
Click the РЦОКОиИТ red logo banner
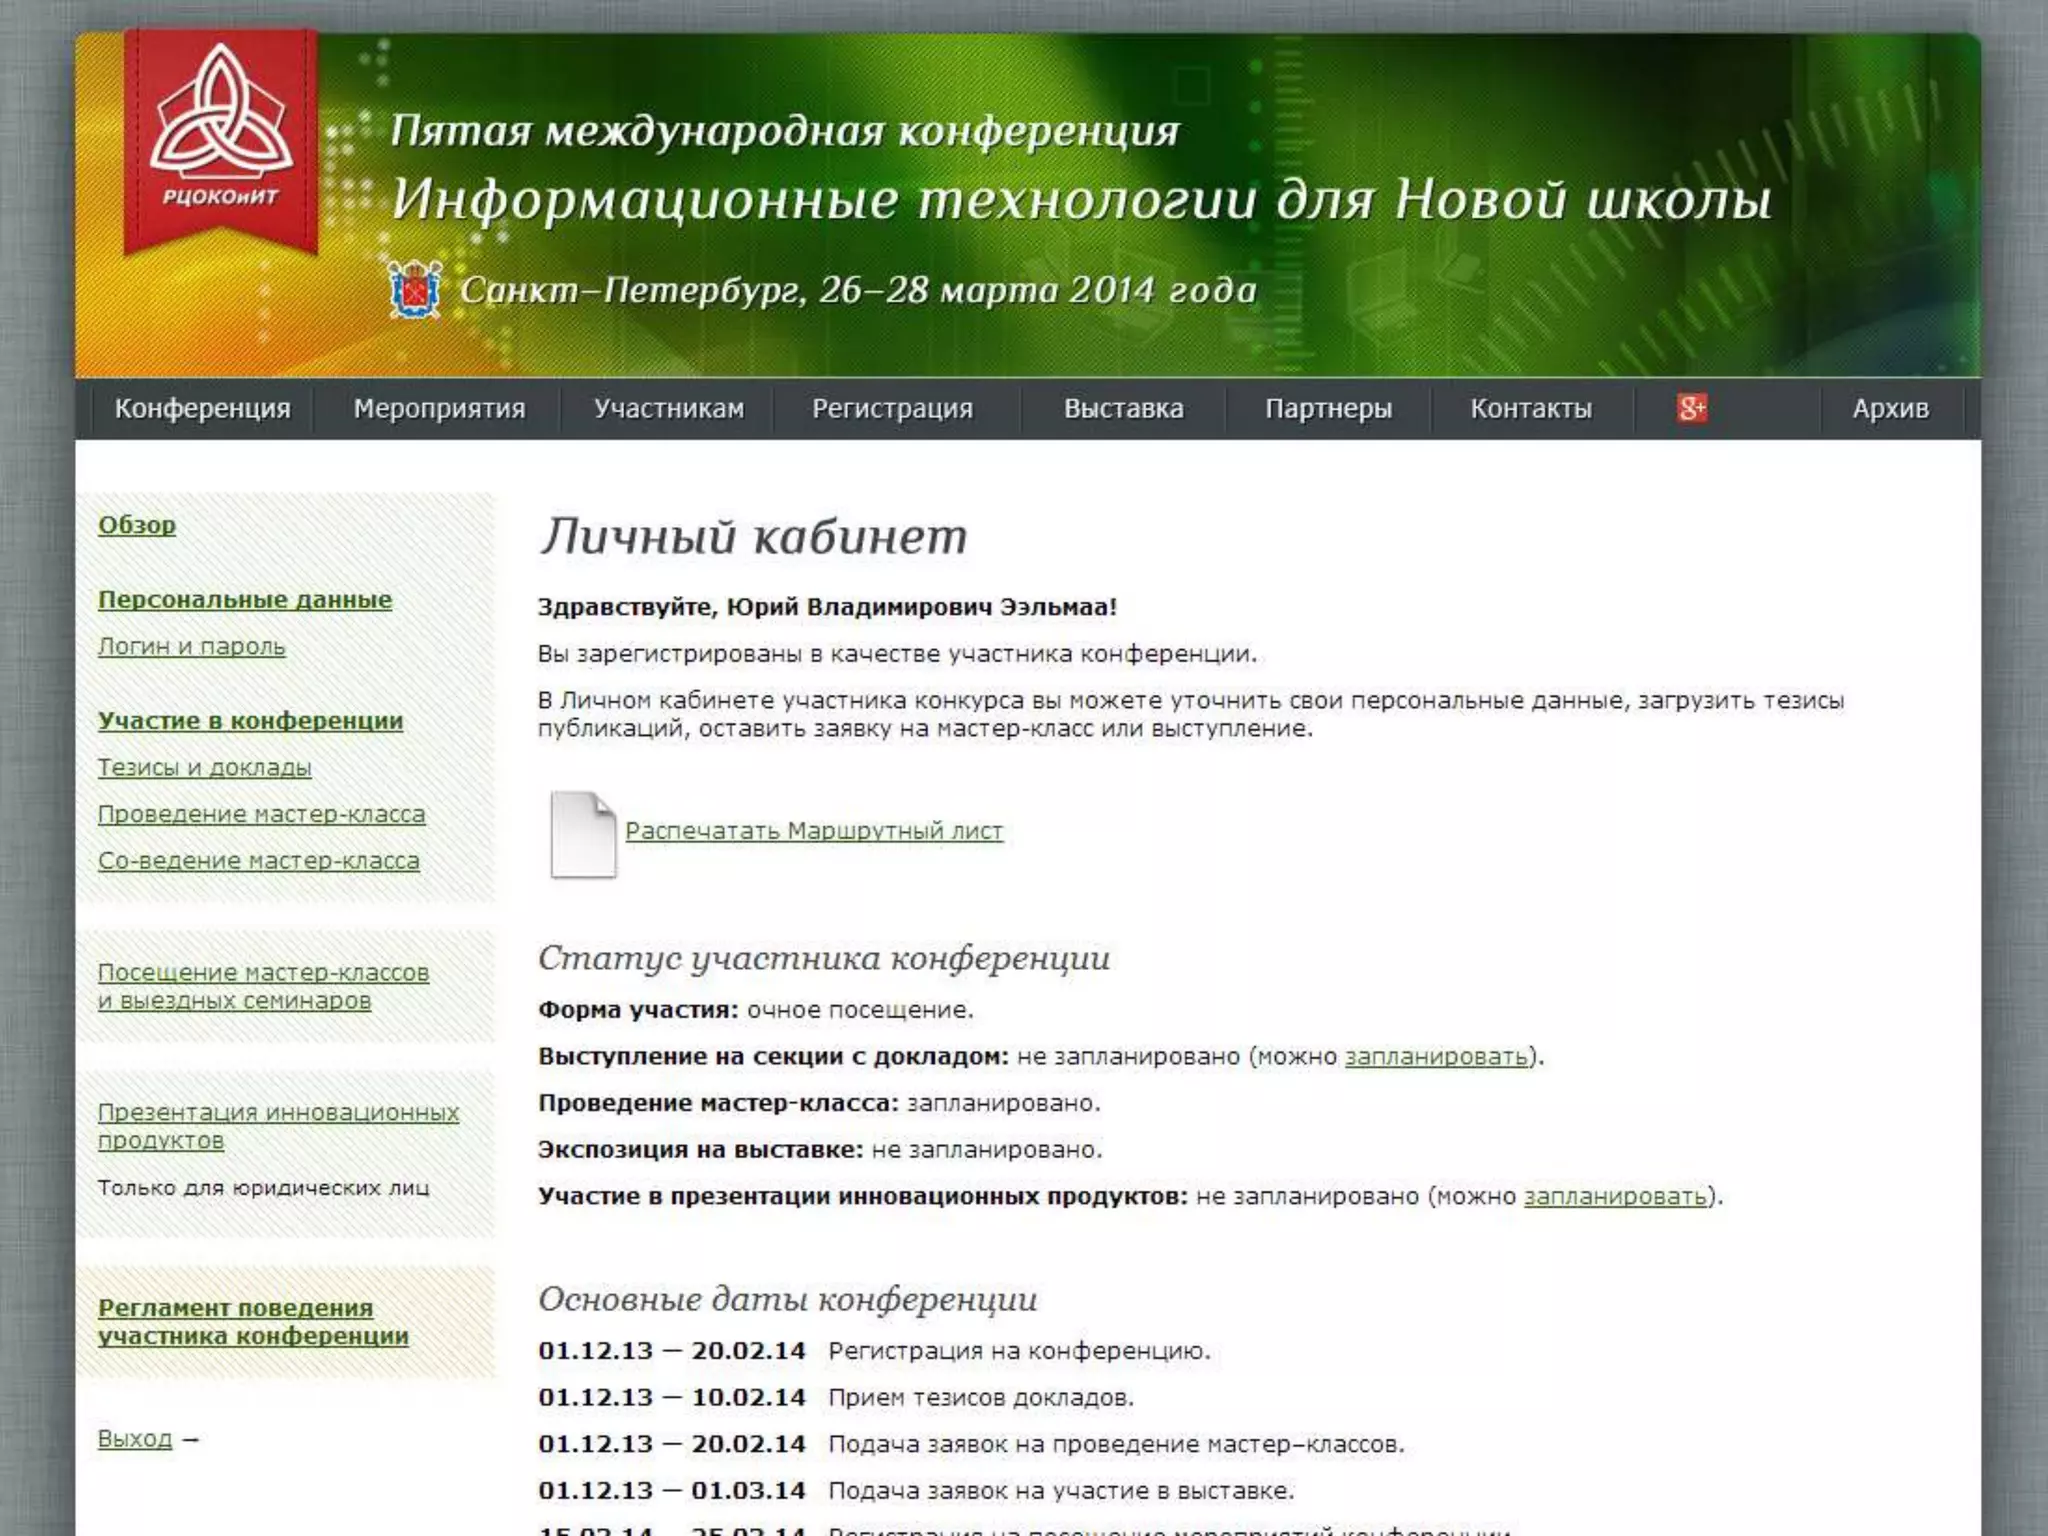tap(221, 141)
